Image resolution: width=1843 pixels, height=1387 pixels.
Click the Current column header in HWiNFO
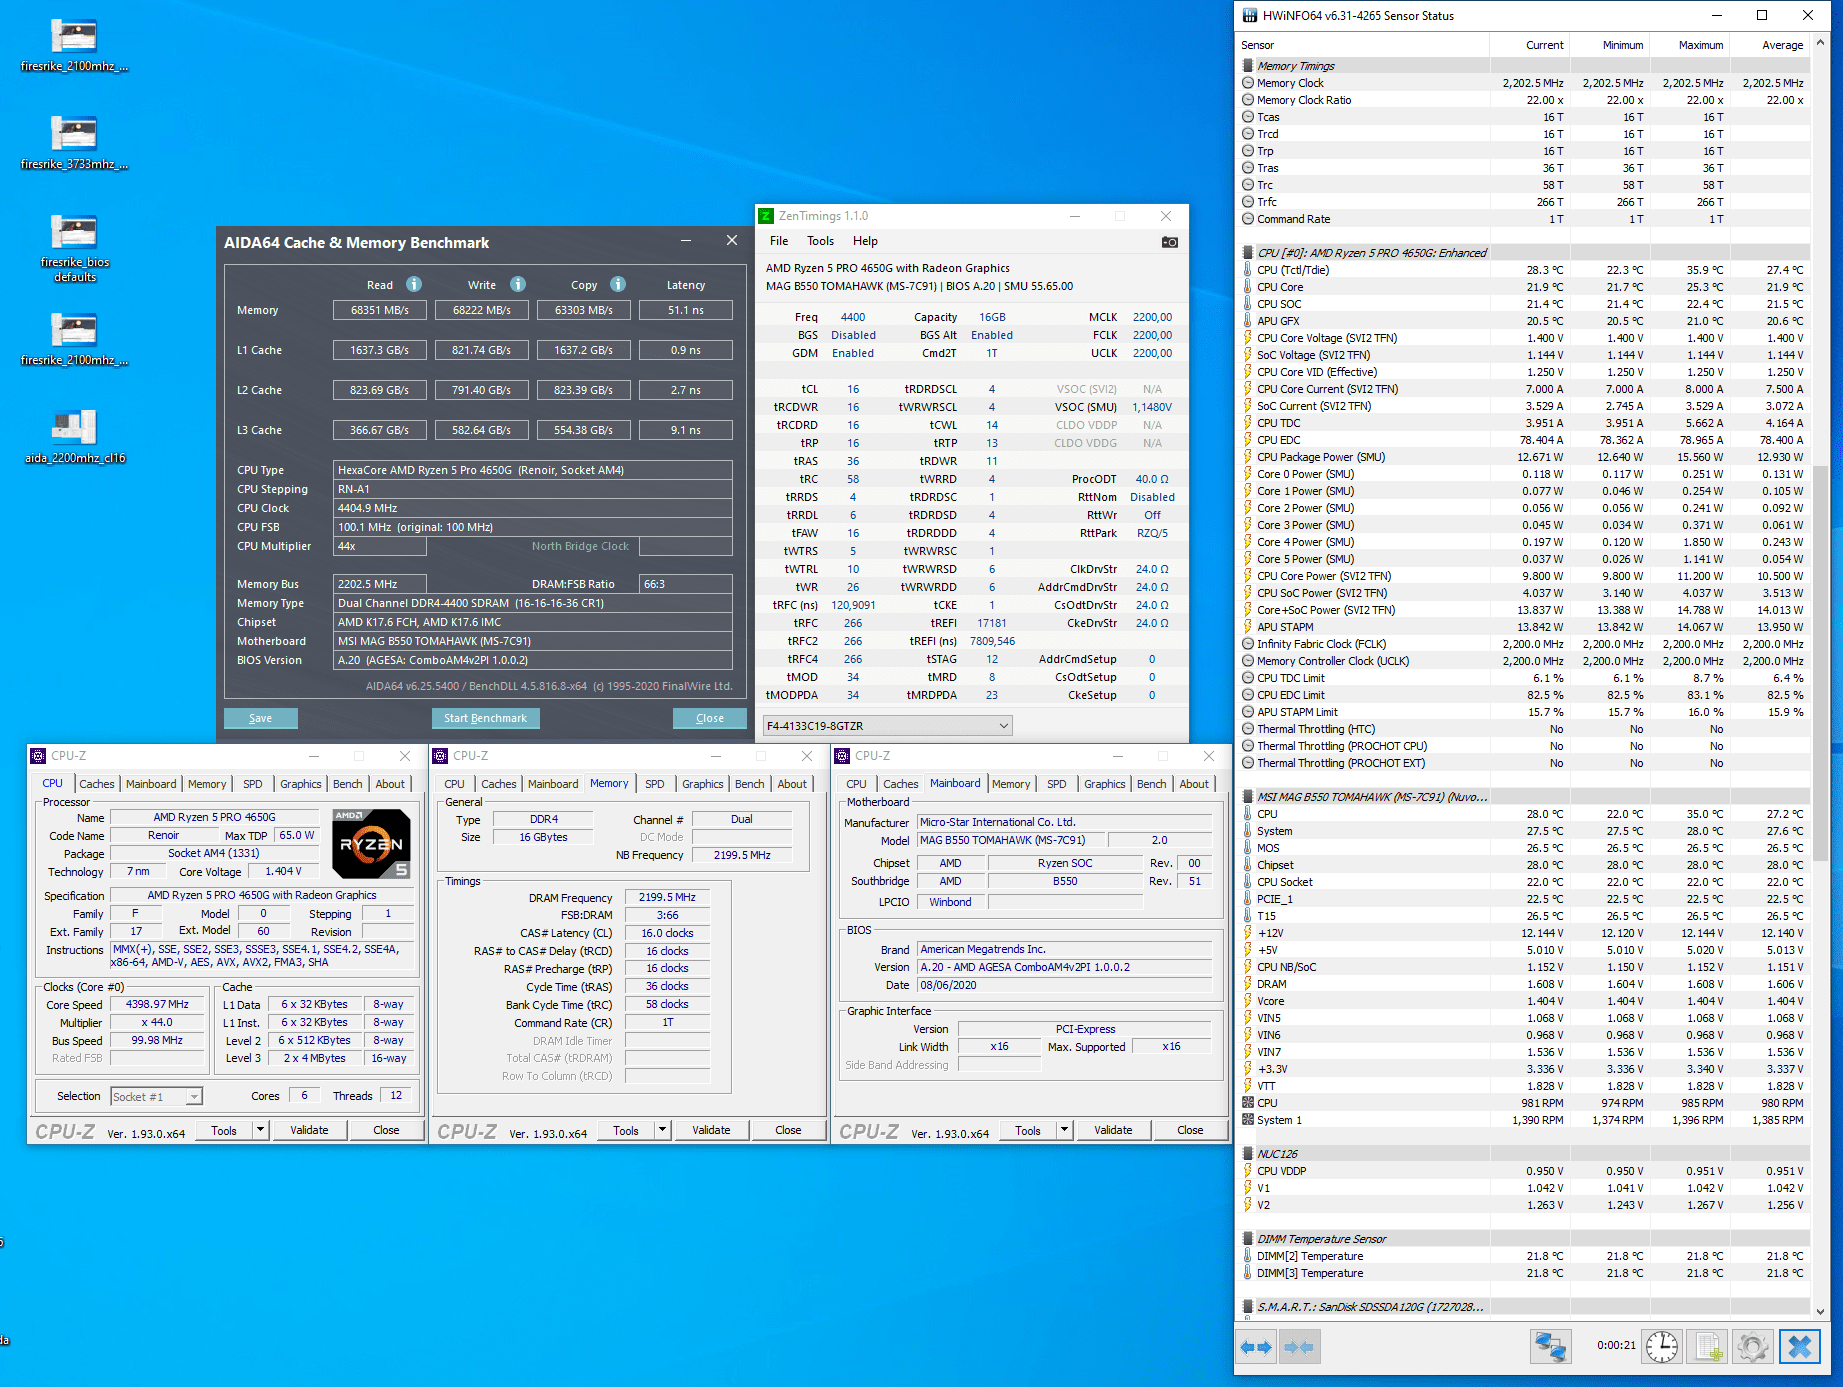click(x=1529, y=45)
